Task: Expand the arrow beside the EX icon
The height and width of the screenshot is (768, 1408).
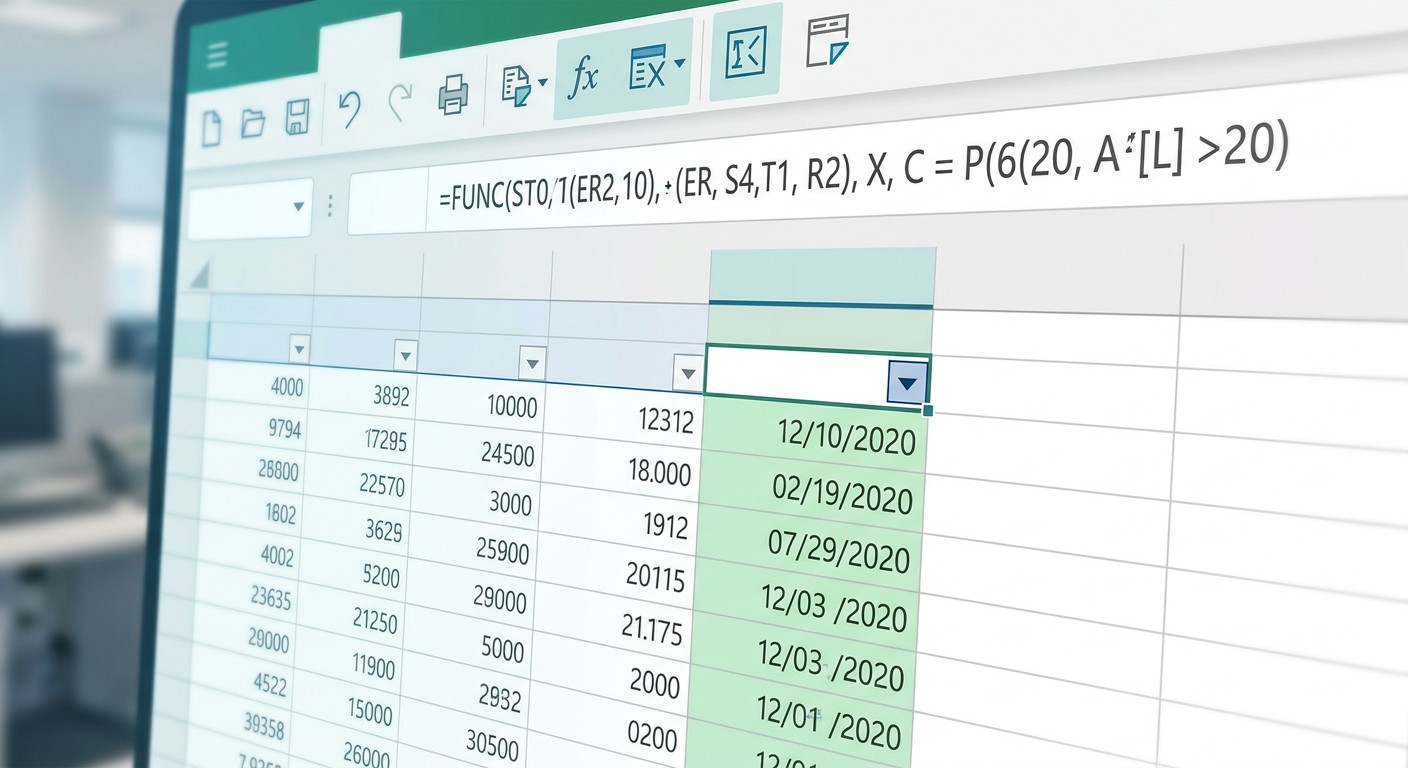Action: (680, 64)
